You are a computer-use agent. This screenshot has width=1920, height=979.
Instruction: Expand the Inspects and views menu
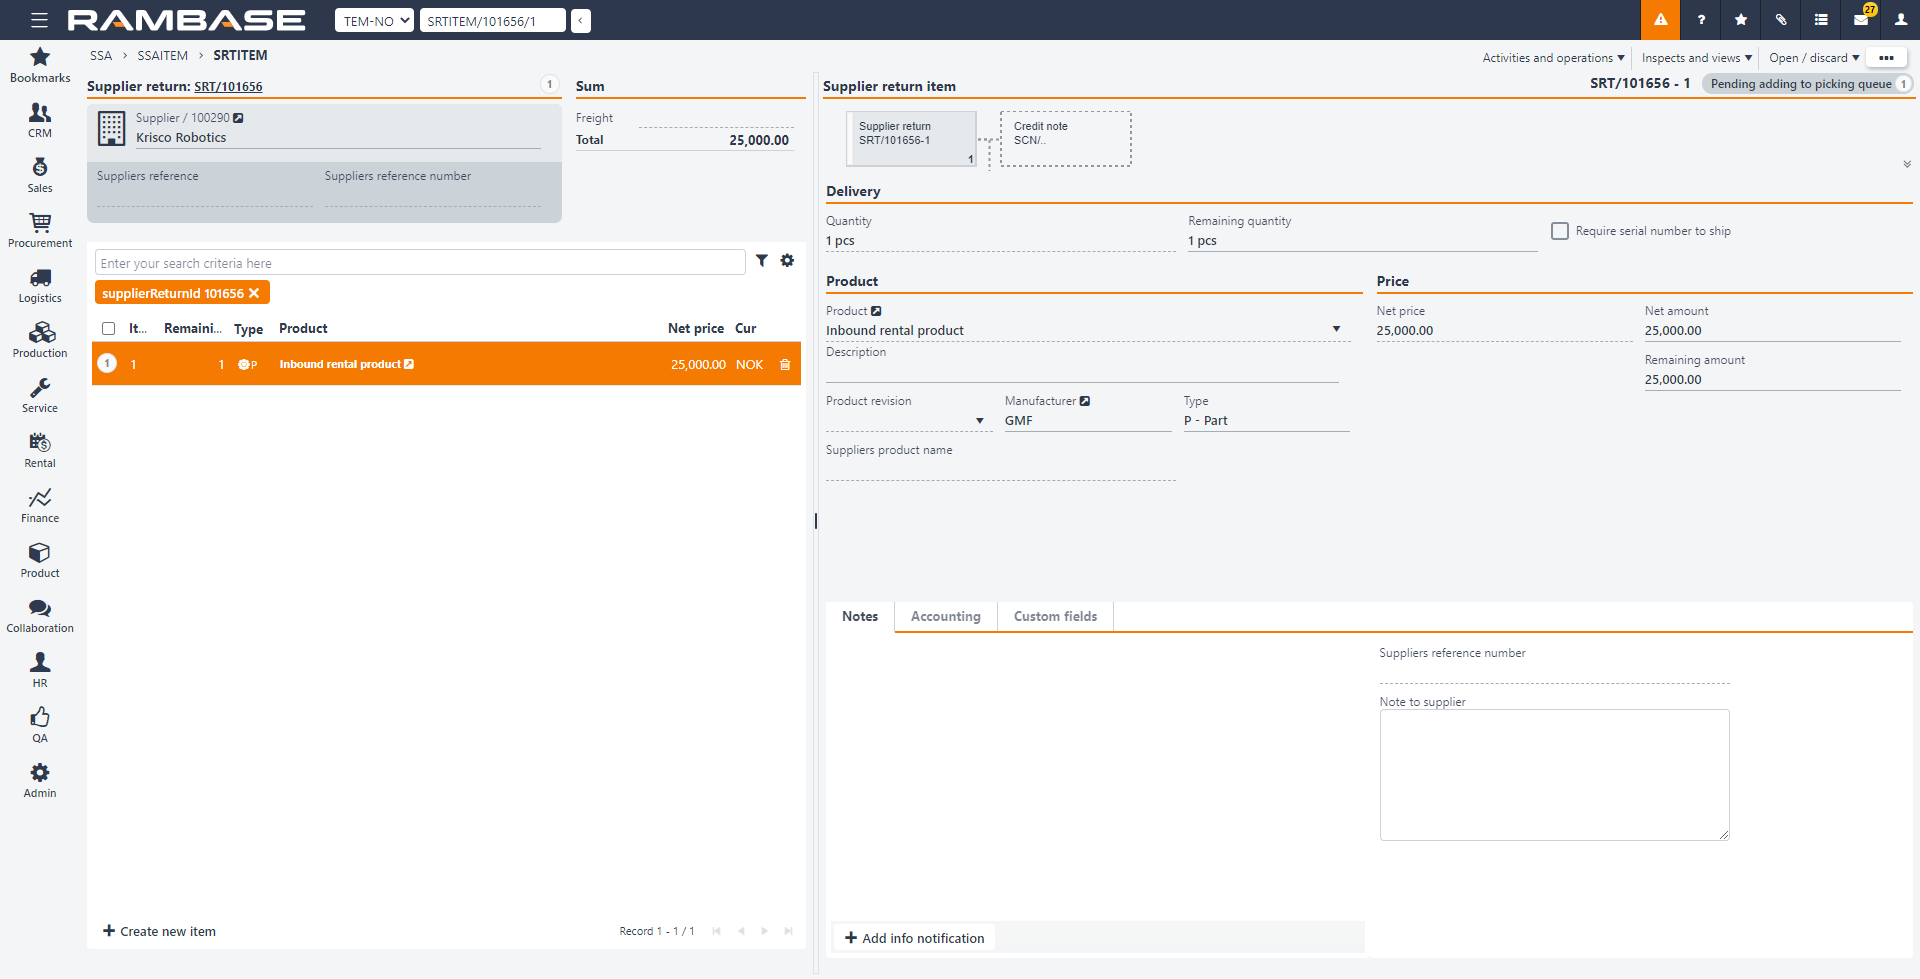pos(1696,58)
